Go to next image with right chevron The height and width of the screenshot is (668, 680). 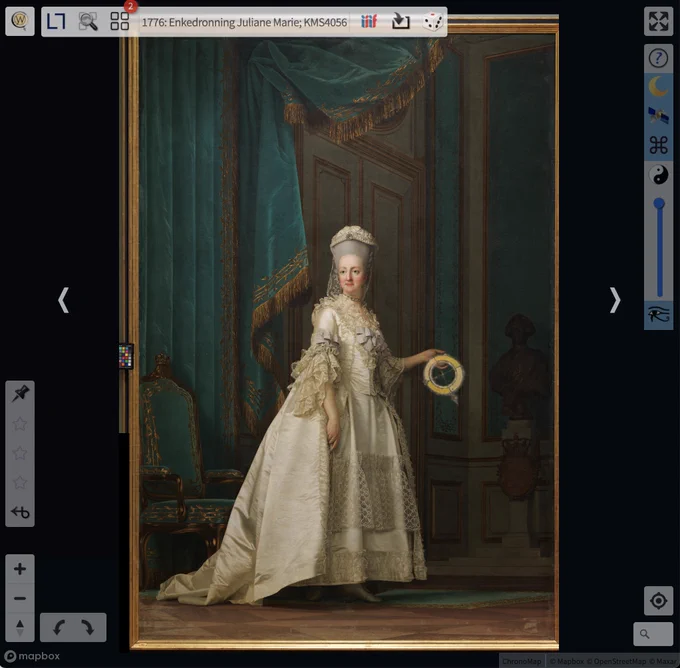(615, 300)
